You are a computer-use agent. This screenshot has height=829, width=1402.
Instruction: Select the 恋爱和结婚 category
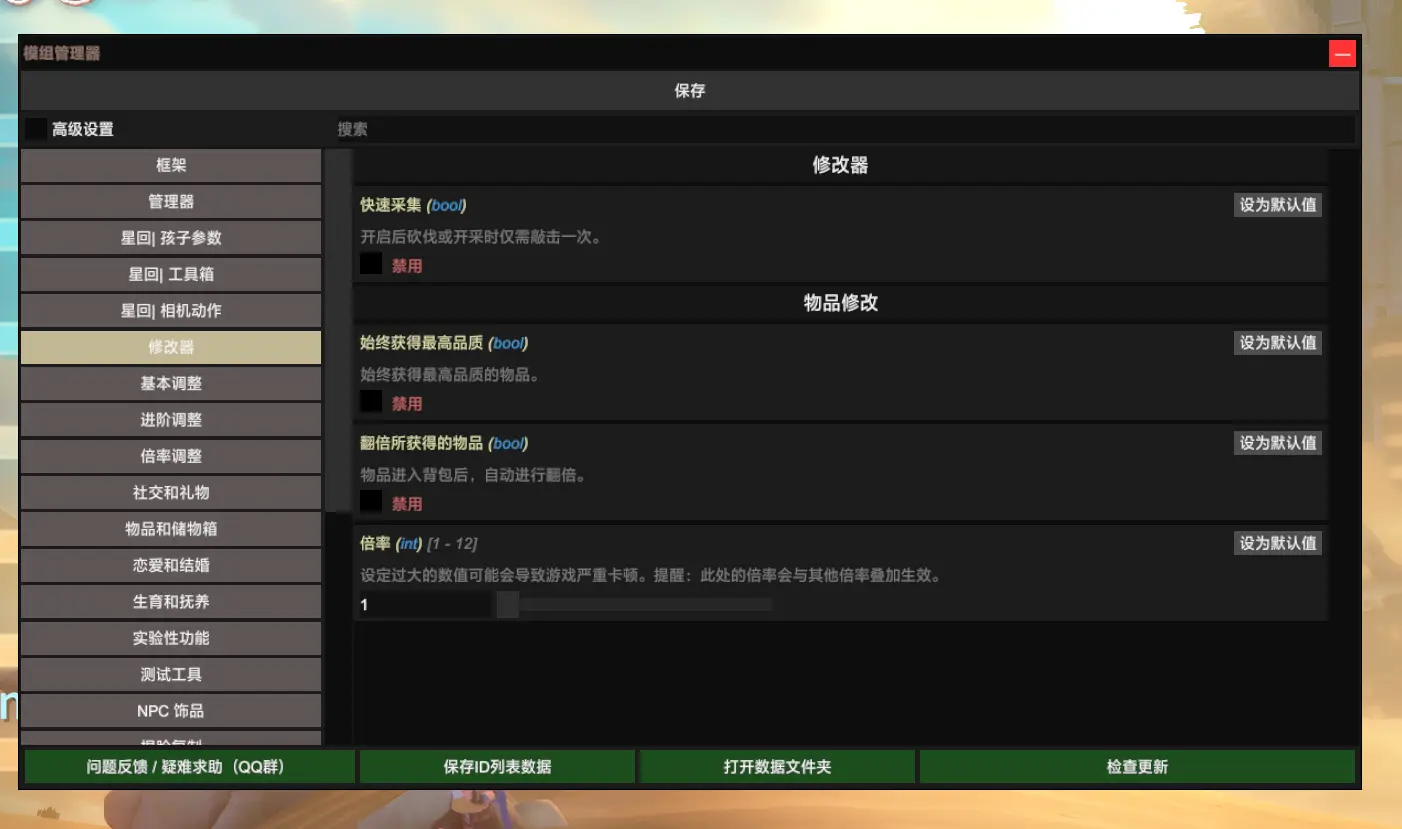pos(171,565)
